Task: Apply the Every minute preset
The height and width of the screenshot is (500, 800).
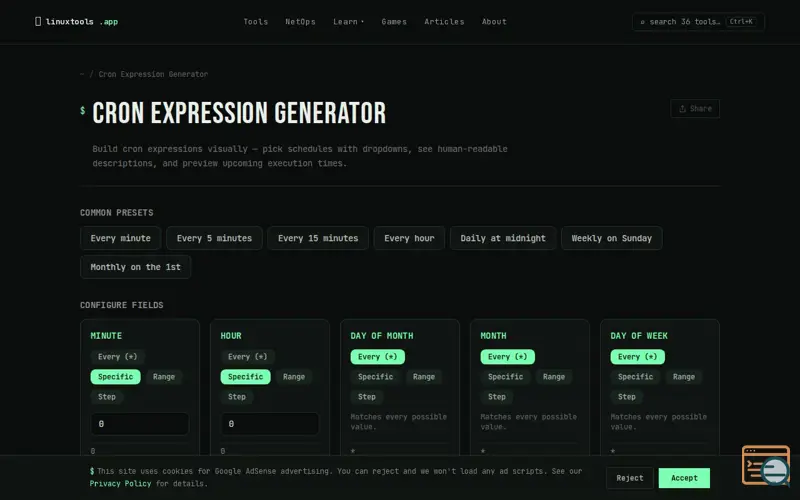Action: tap(120, 238)
